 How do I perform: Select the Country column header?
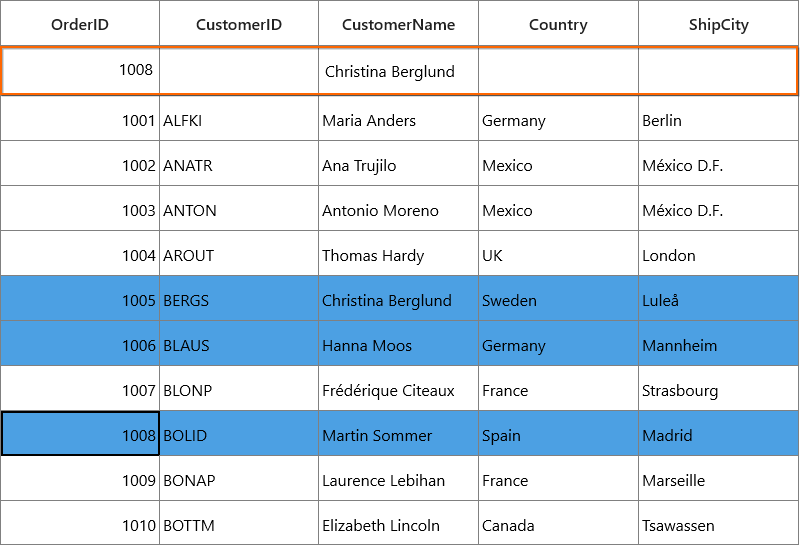(x=558, y=23)
